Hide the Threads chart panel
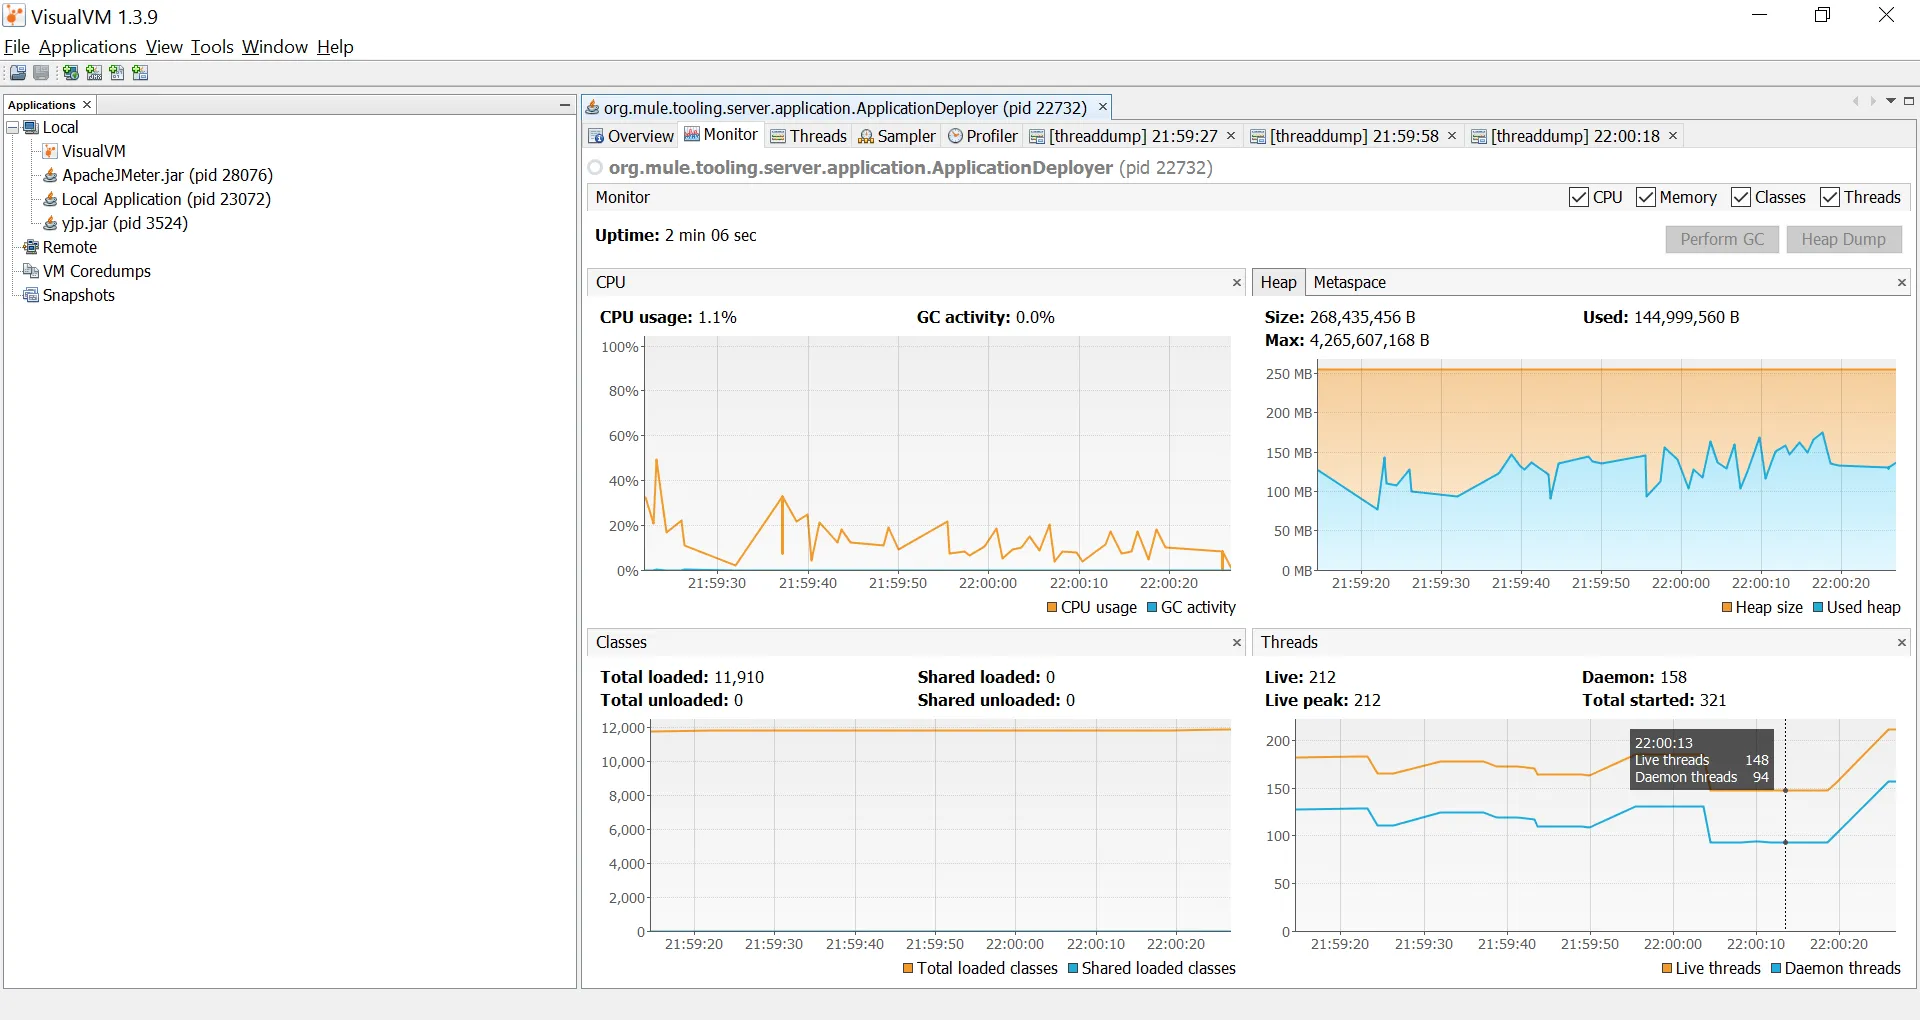Viewport: 1920px width, 1020px height. click(x=1902, y=643)
